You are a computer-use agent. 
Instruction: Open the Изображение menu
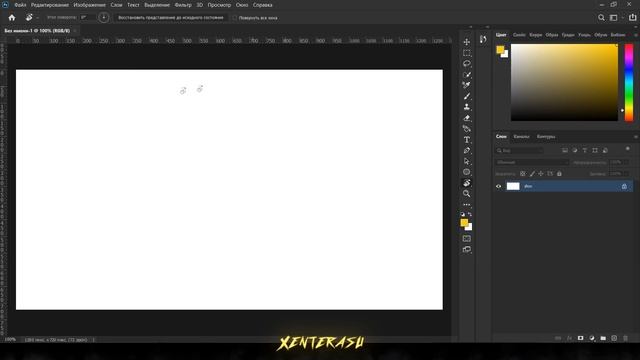tap(89, 5)
